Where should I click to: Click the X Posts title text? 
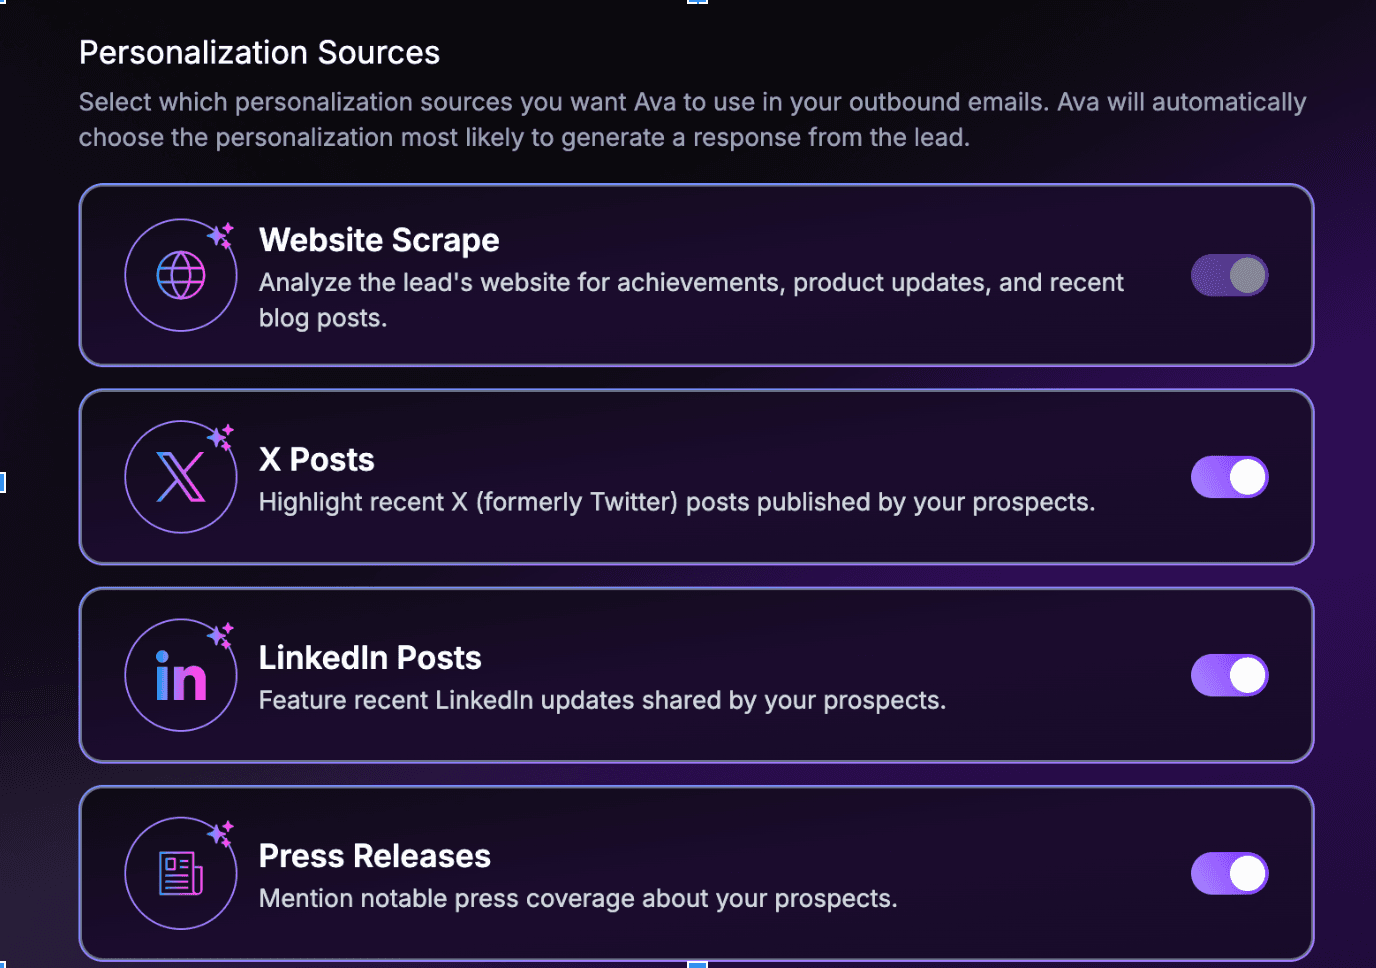tap(316, 459)
